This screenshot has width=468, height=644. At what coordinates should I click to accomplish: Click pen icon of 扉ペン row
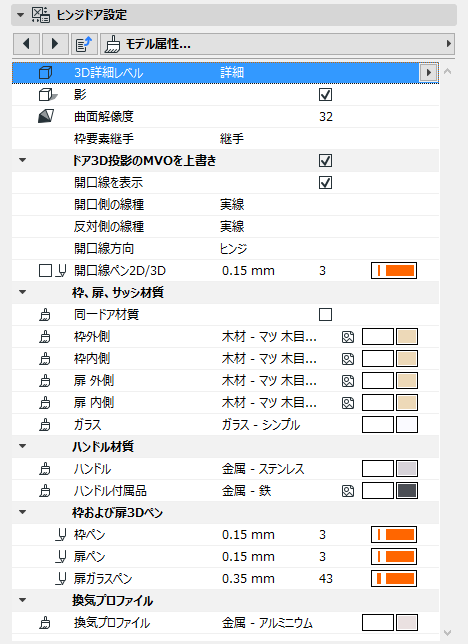(x=61, y=557)
